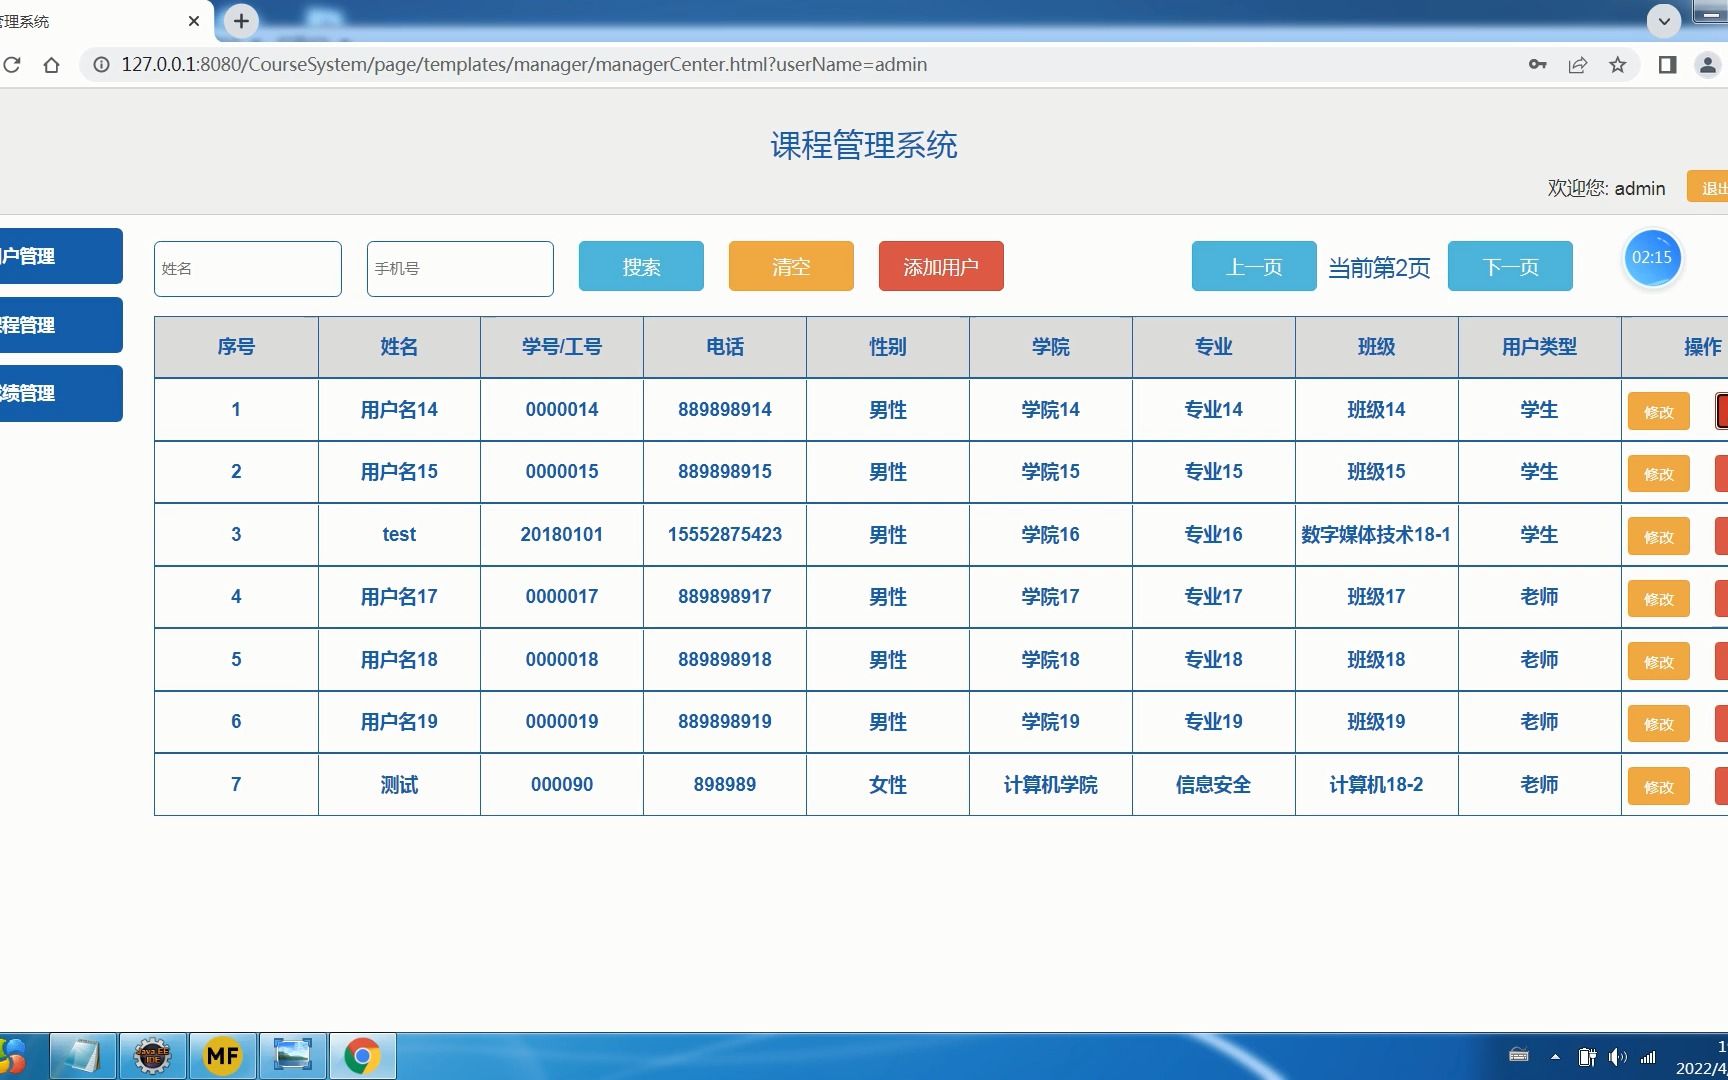Go to the next page with 下一页
1728x1080 pixels.
click(1510, 266)
